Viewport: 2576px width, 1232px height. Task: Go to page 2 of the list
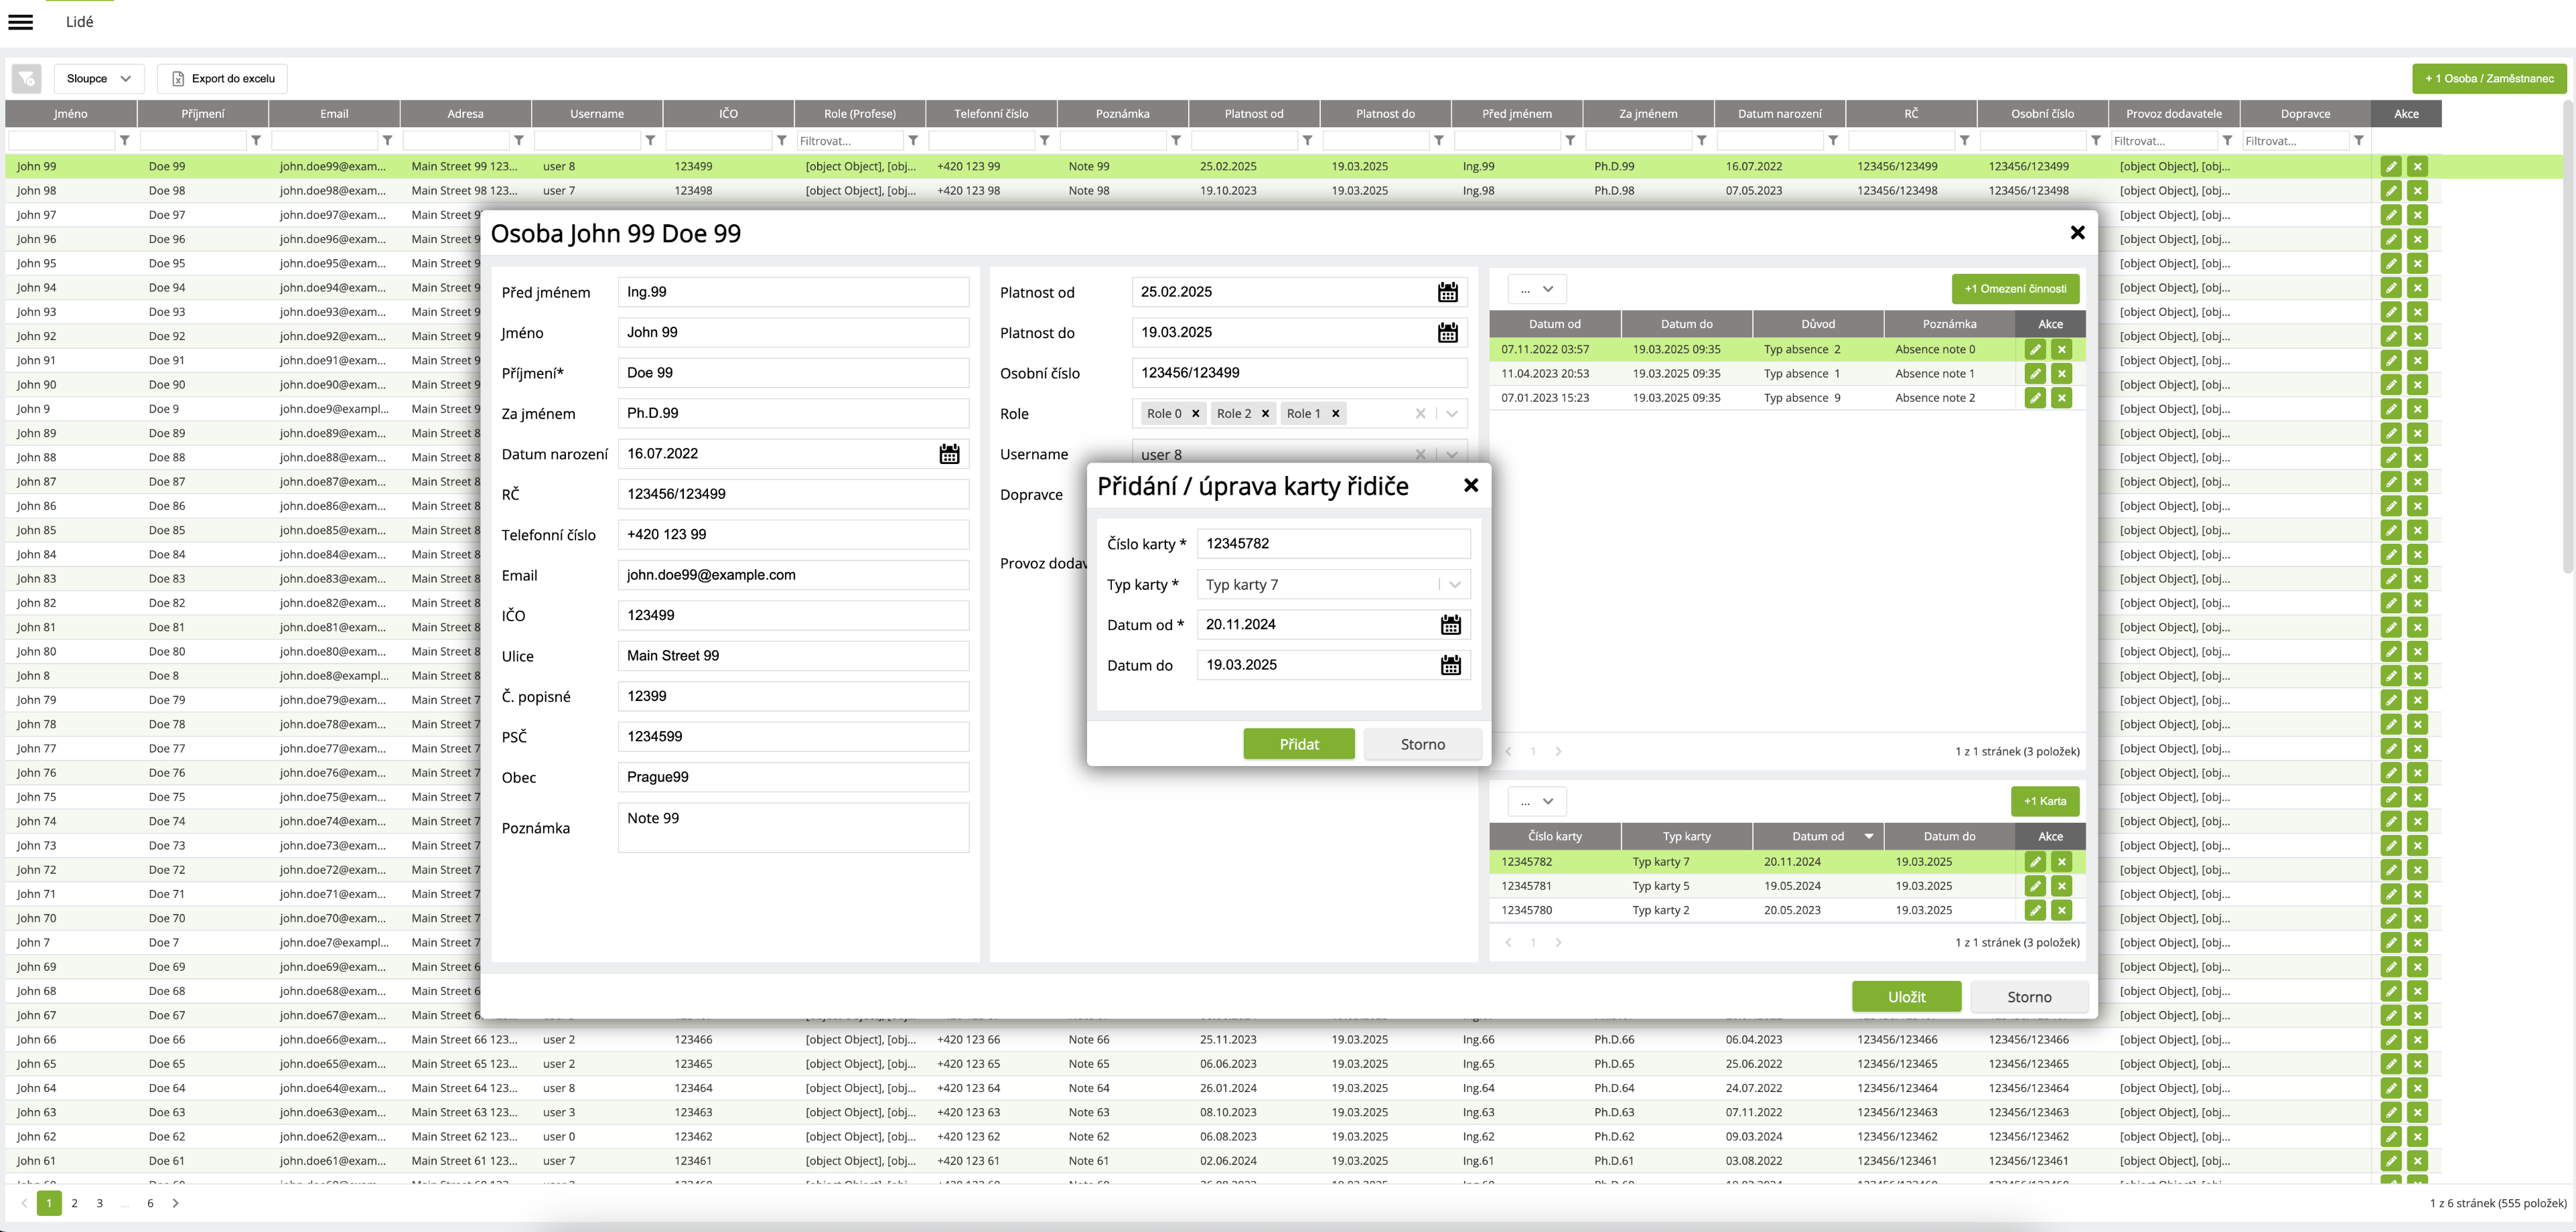pos(74,1203)
